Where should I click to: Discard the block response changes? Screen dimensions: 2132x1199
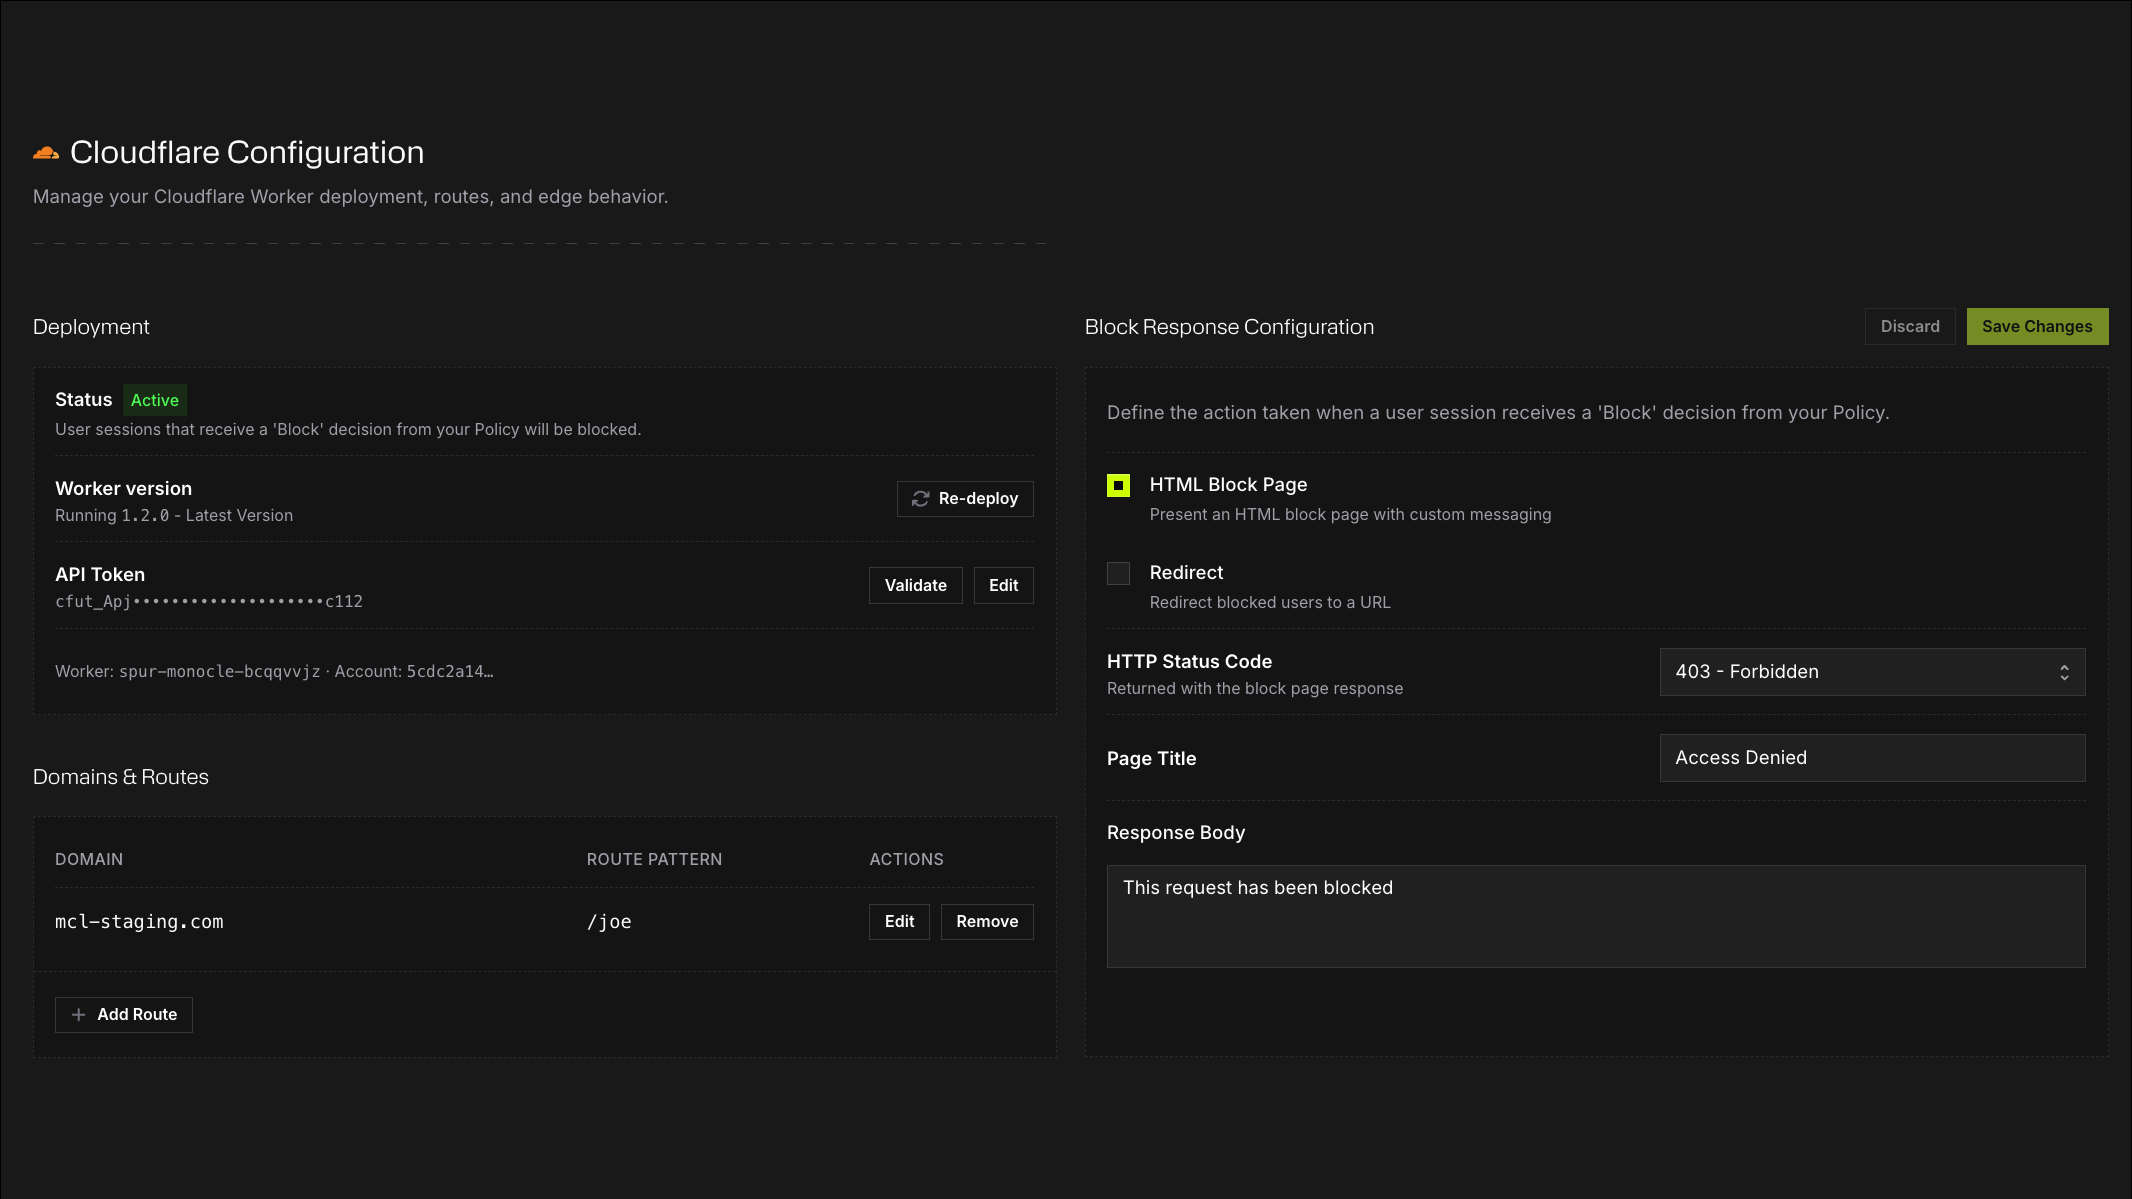(x=1910, y=327)
